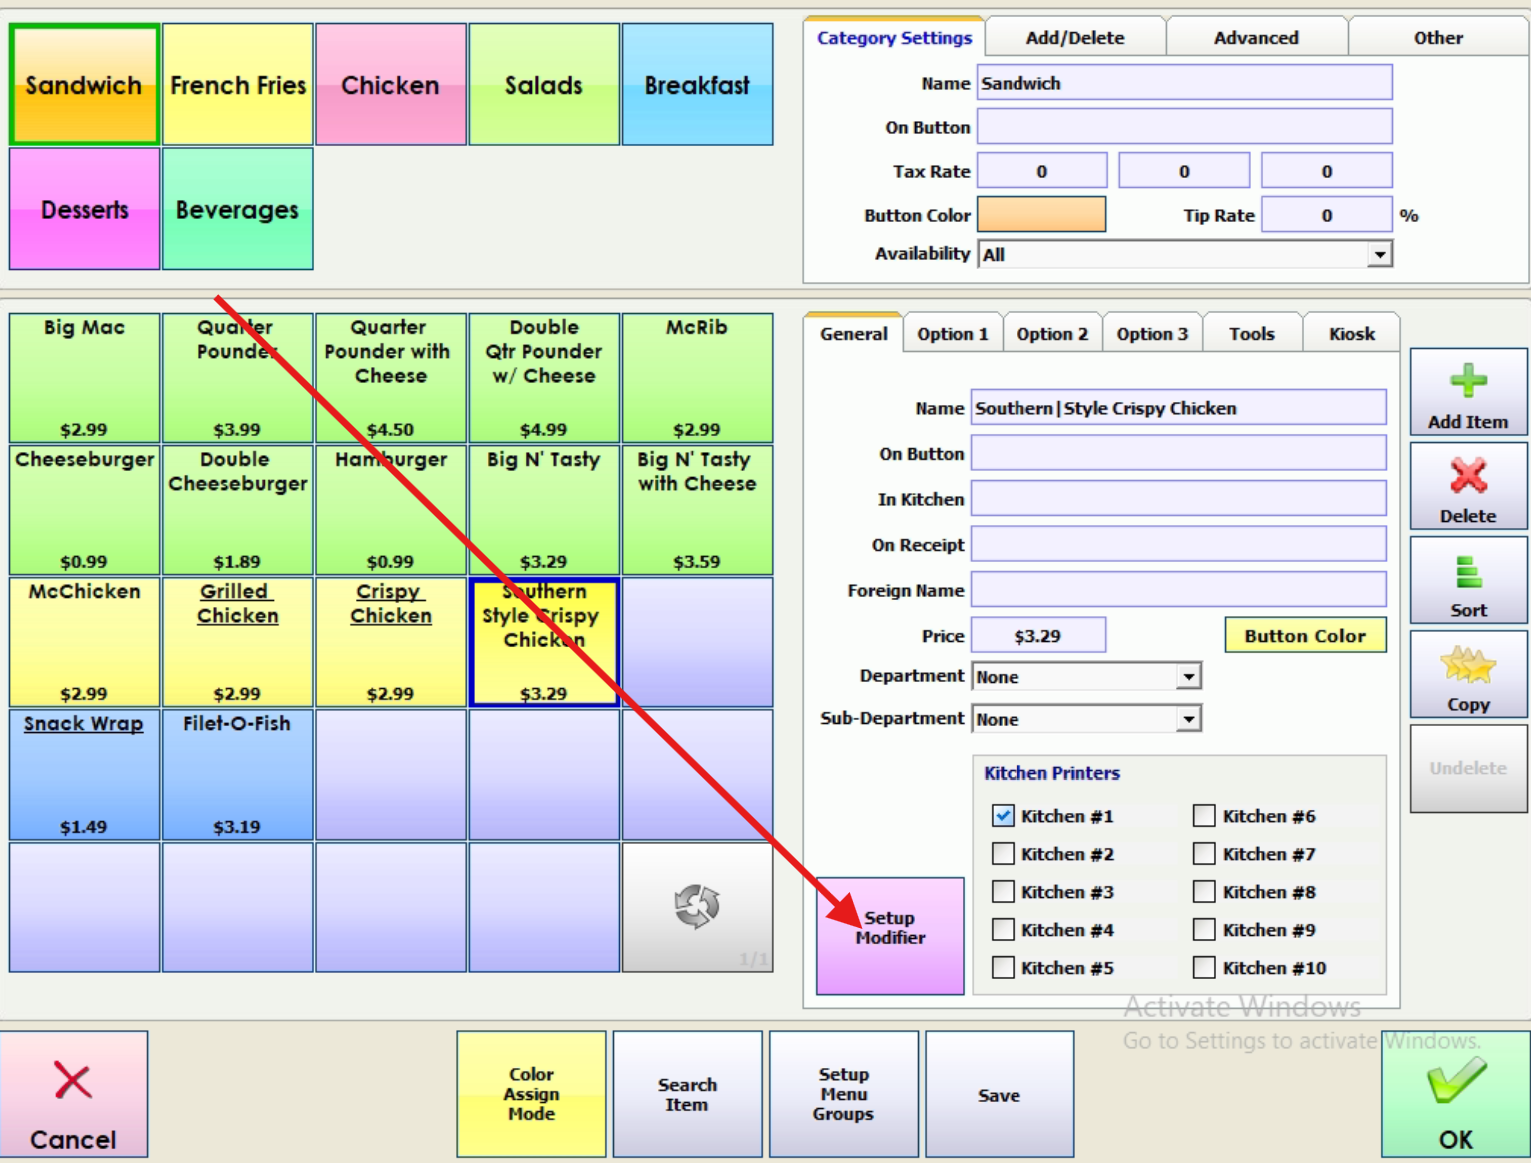Click the Sort icon button
Viewport: 1531px width, 1163px height.
click(x=1468, y=581)
